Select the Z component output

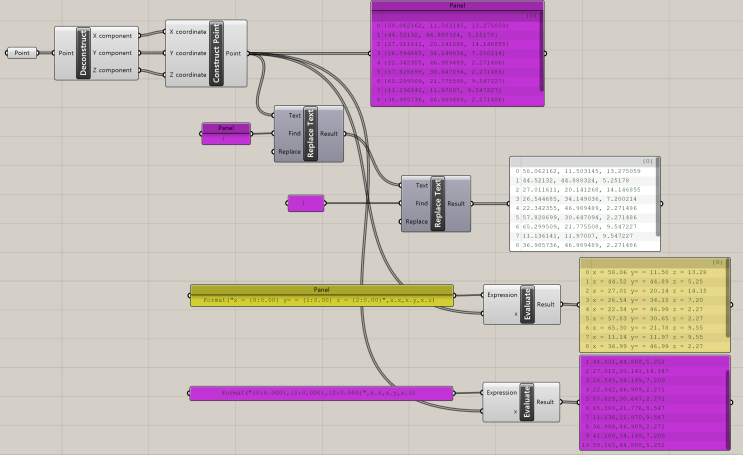(112, 70)
